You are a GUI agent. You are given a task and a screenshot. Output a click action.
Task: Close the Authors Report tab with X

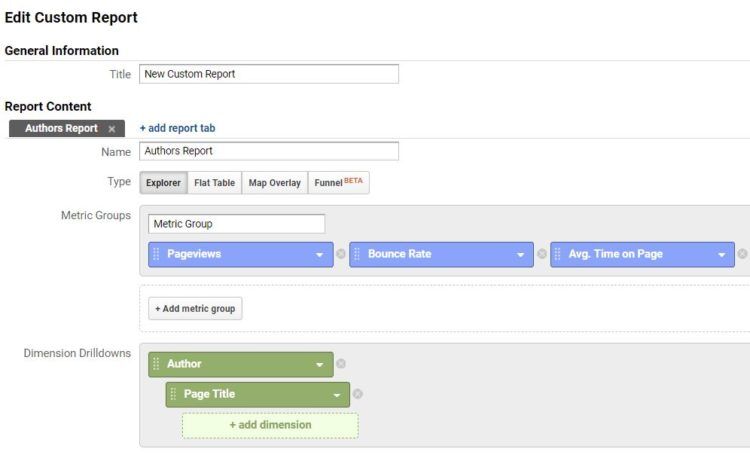(112, 129)
